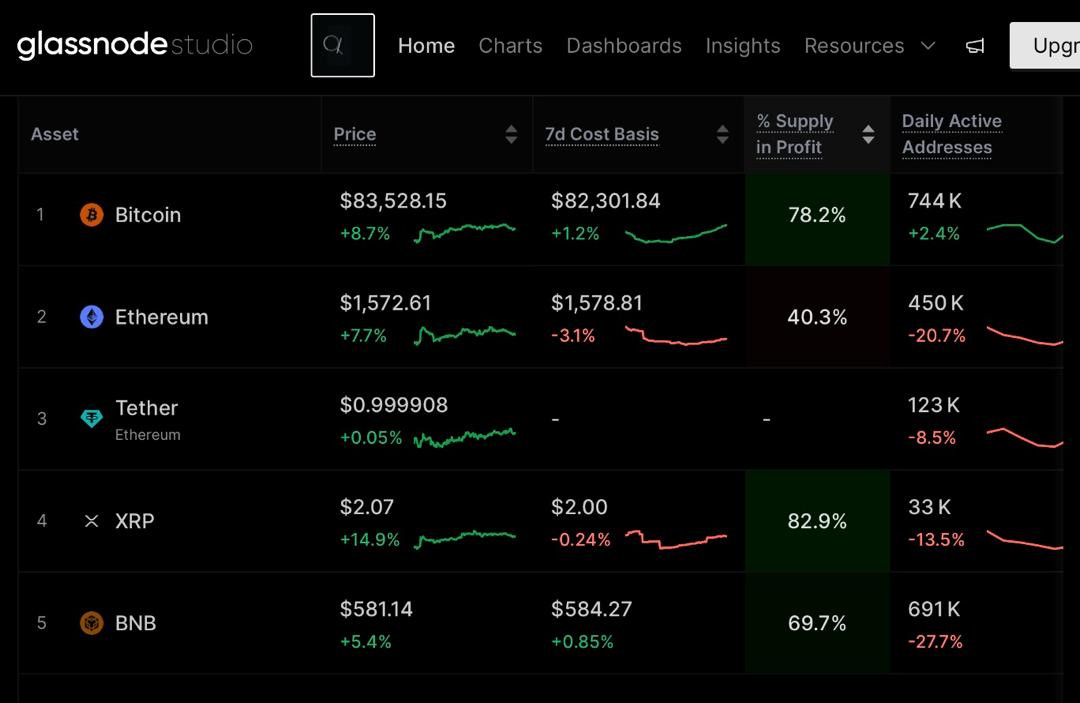Sort table by Price arrows
Screen dimensions: 1080x703
[x=511, y=134]
